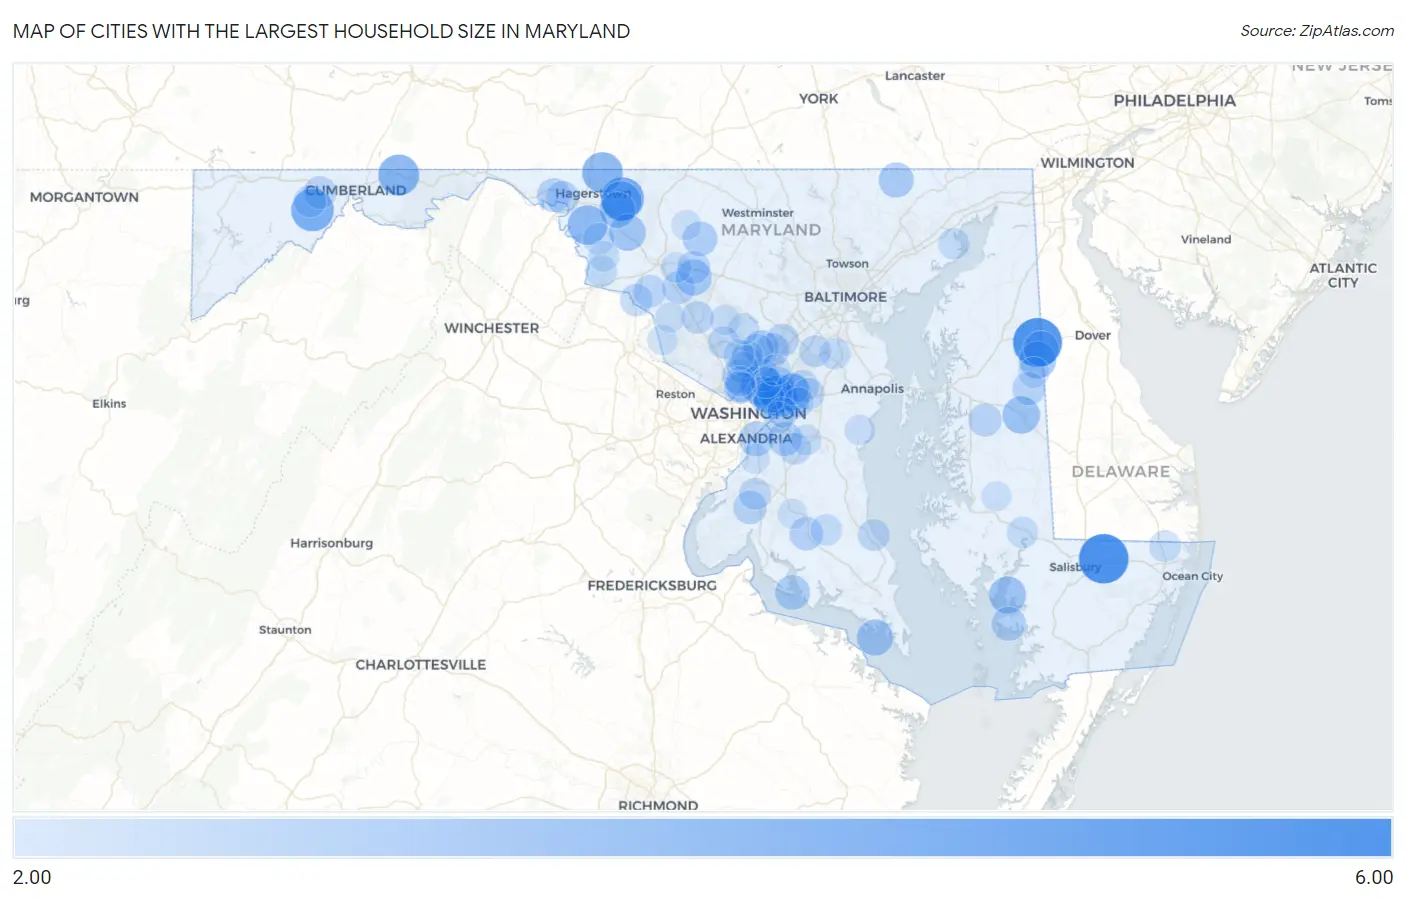1406x899 pixels.
Task: Click the DELAWARE state label
Action: [1120, 472]
